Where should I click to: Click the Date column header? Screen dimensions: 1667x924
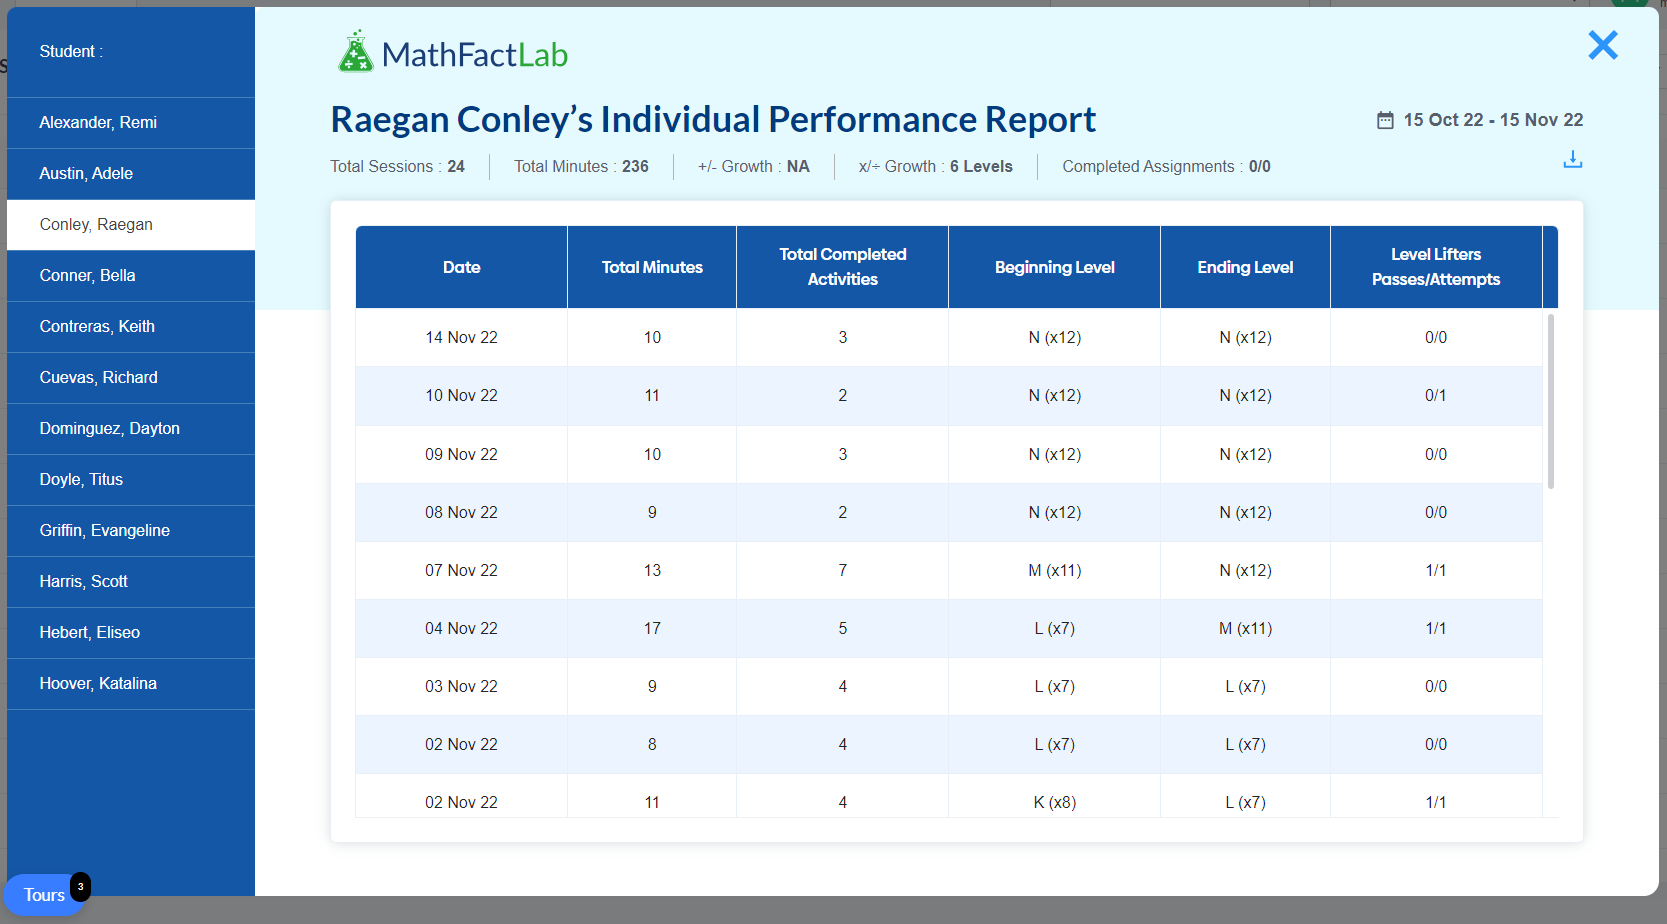point(462,267)
